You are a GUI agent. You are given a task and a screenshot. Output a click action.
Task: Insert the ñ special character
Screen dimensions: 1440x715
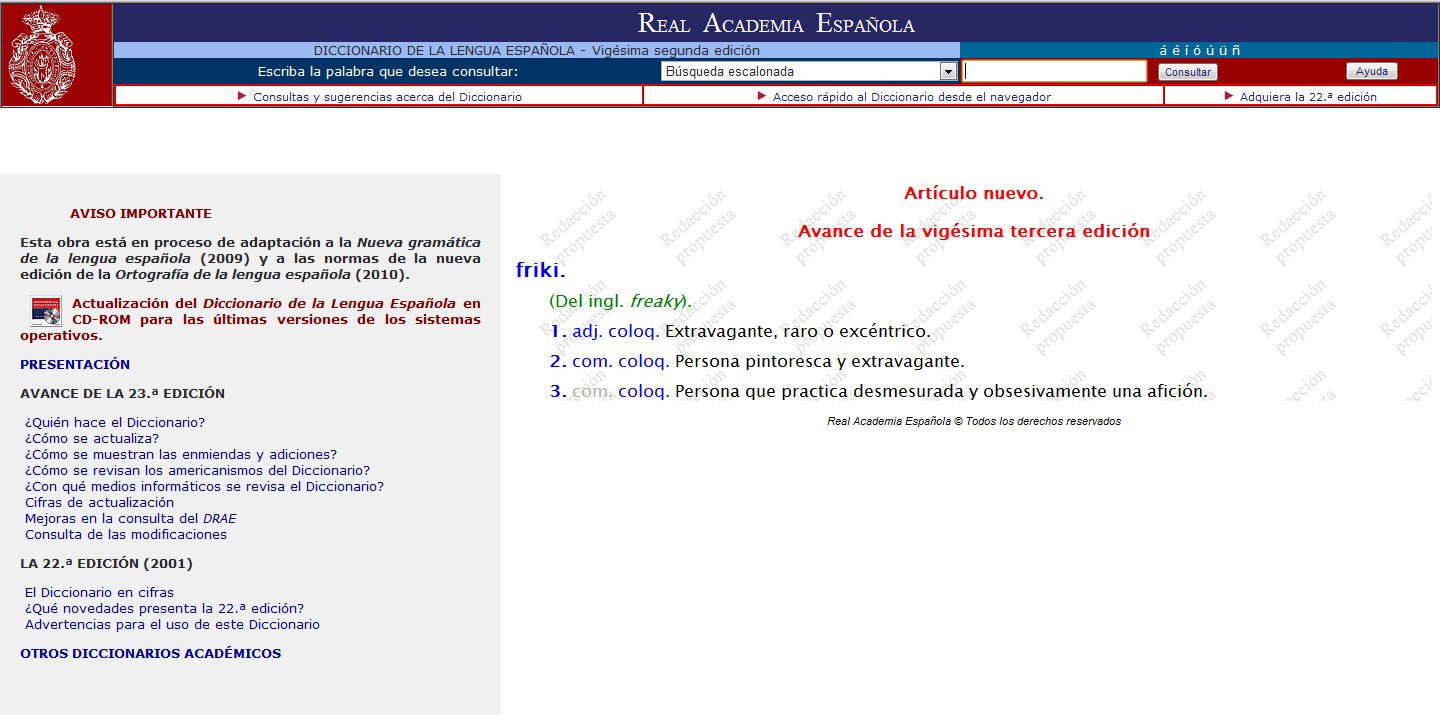click(x=1236, y=51)
